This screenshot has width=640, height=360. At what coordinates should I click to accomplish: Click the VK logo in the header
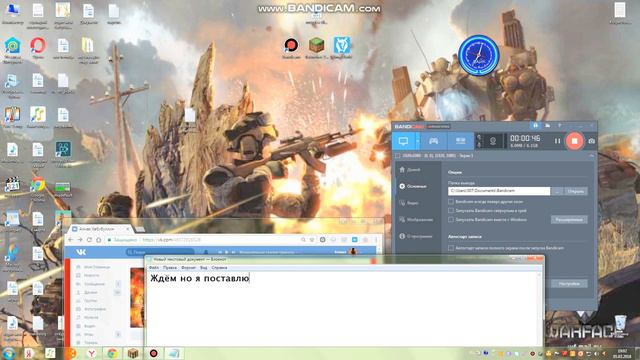[81, 252]
